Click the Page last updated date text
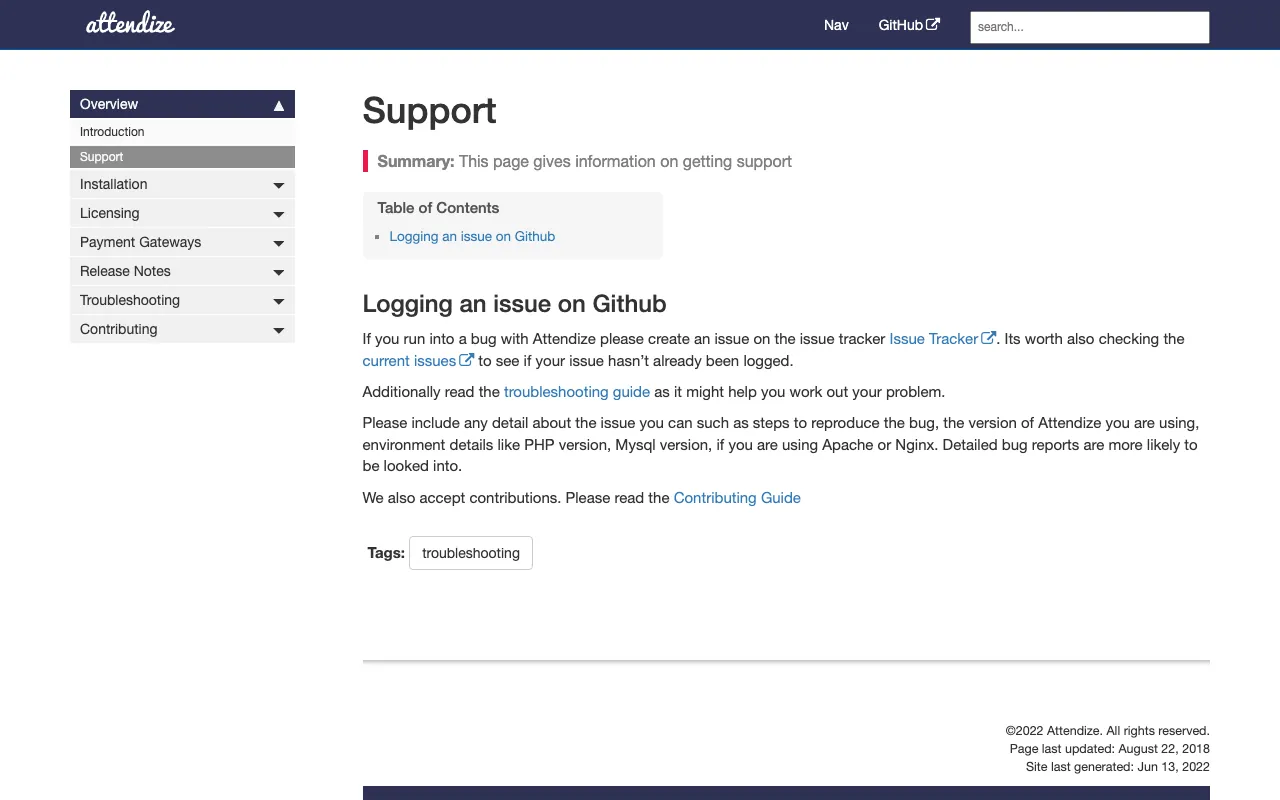Screen dimensions: 1280x800 pos(1110,749)
